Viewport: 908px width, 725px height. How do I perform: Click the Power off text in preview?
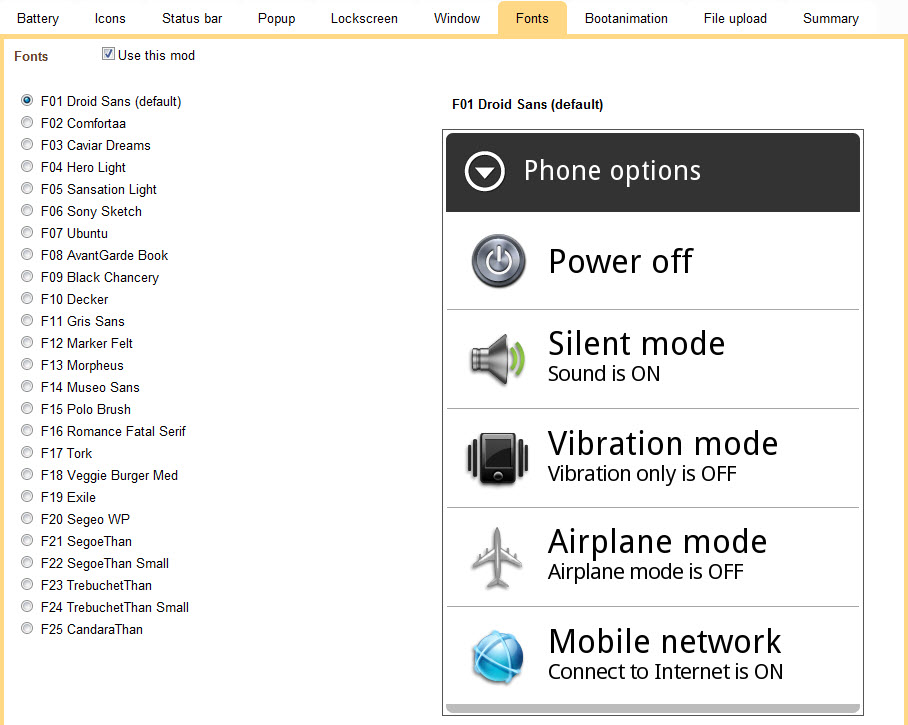620,261
